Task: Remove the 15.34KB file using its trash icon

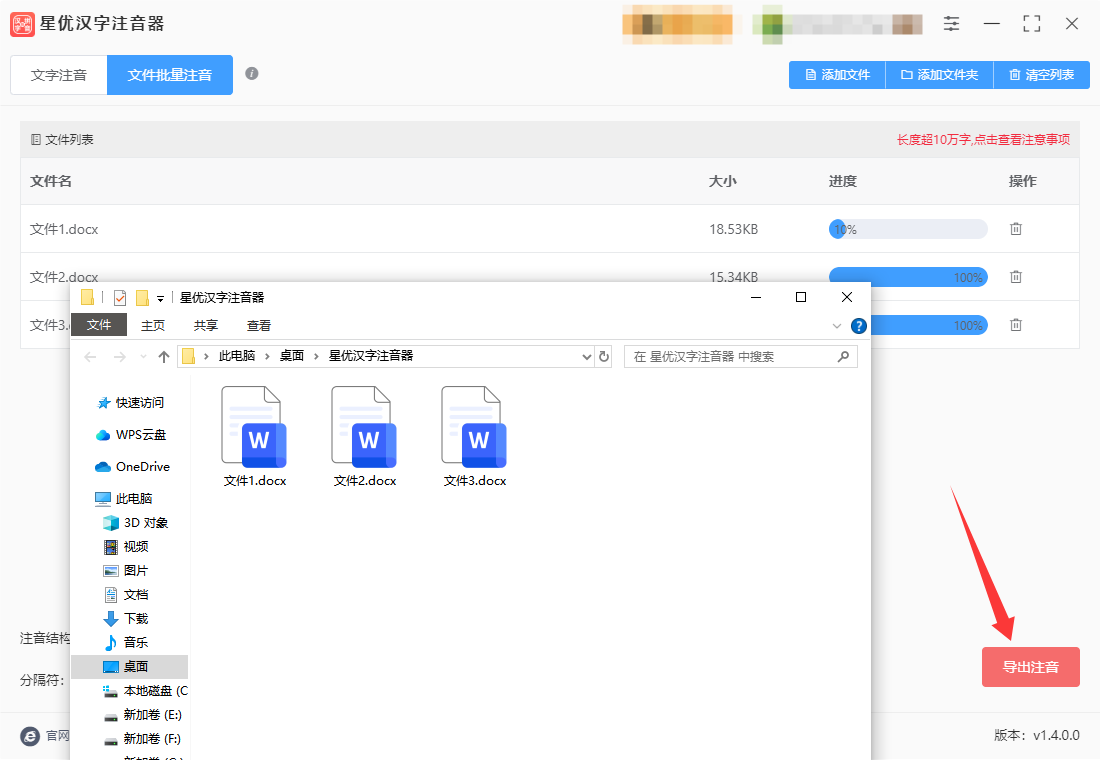Action: pos(1016,276)
